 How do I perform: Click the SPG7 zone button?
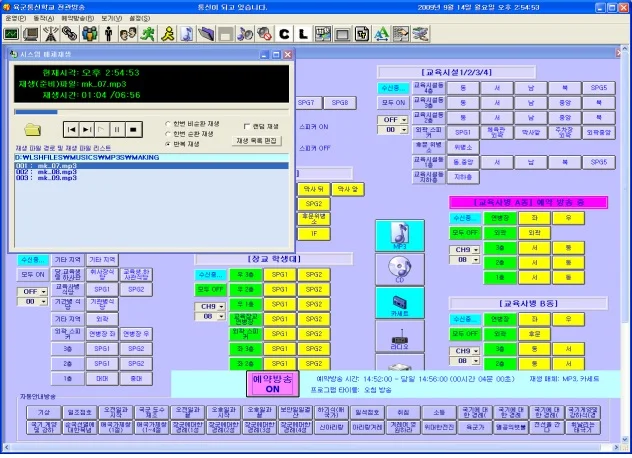307,103
